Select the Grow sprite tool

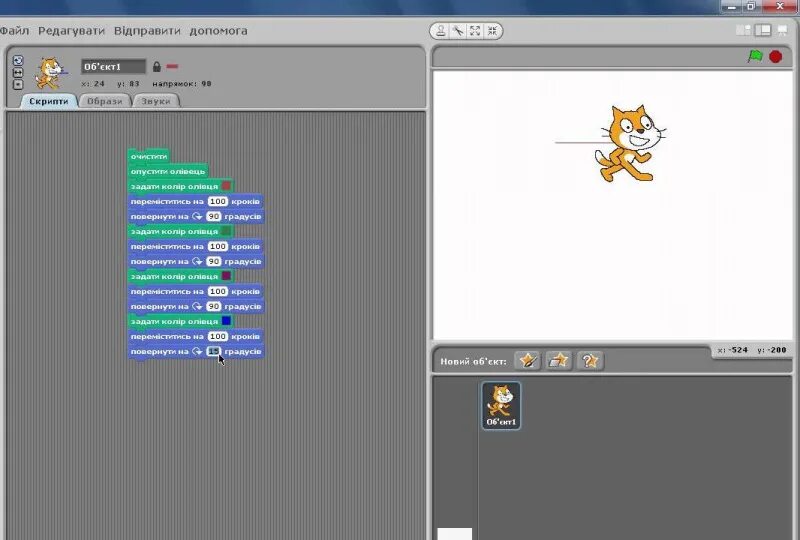pyautogui.click(x=475, y=31)
